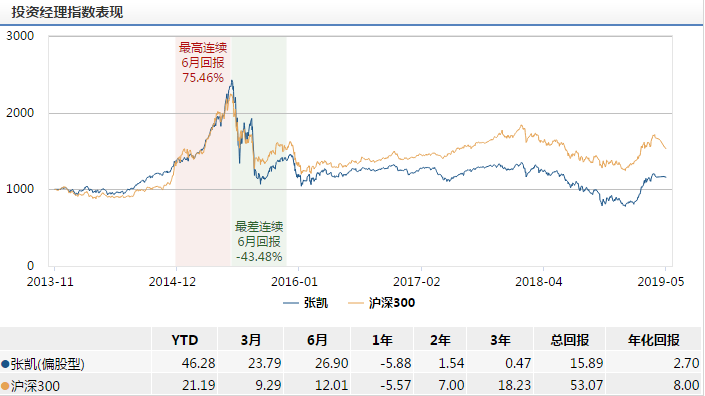
Task: Click the -5.57 one-year value
Action: click(x=396, y=385)
